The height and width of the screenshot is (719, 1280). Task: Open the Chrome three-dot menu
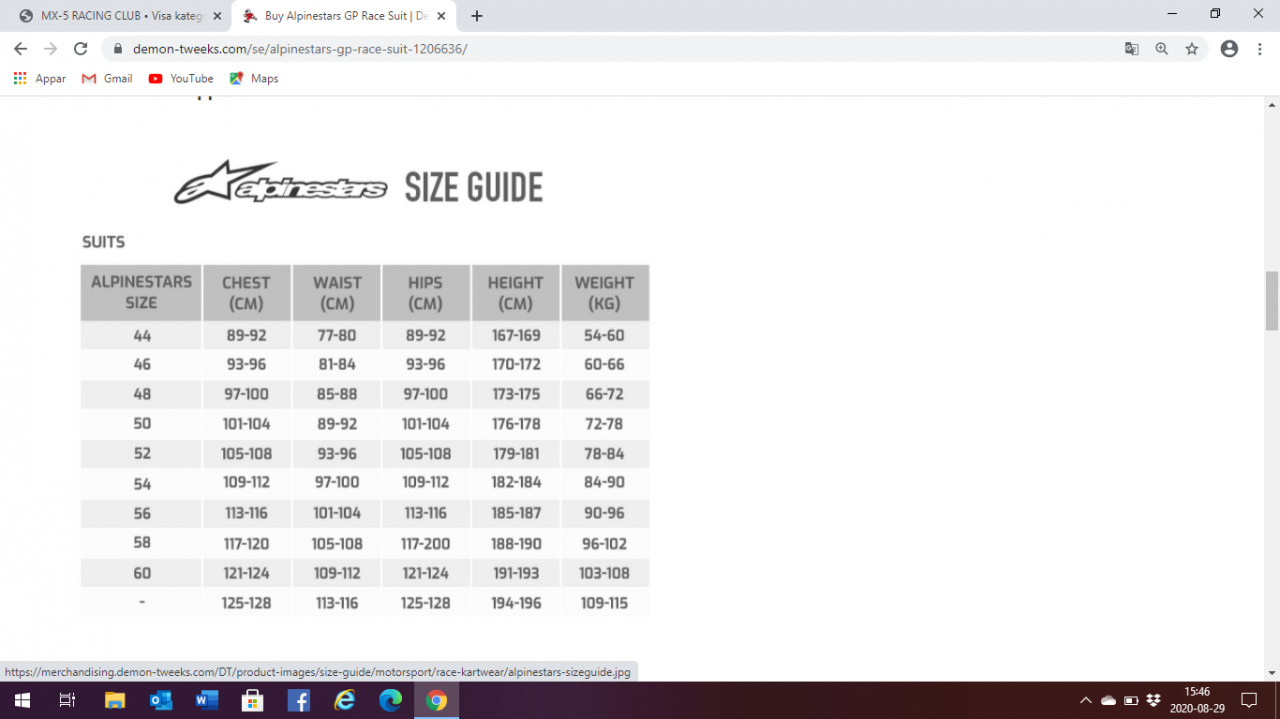click(x=1260, y=48)
